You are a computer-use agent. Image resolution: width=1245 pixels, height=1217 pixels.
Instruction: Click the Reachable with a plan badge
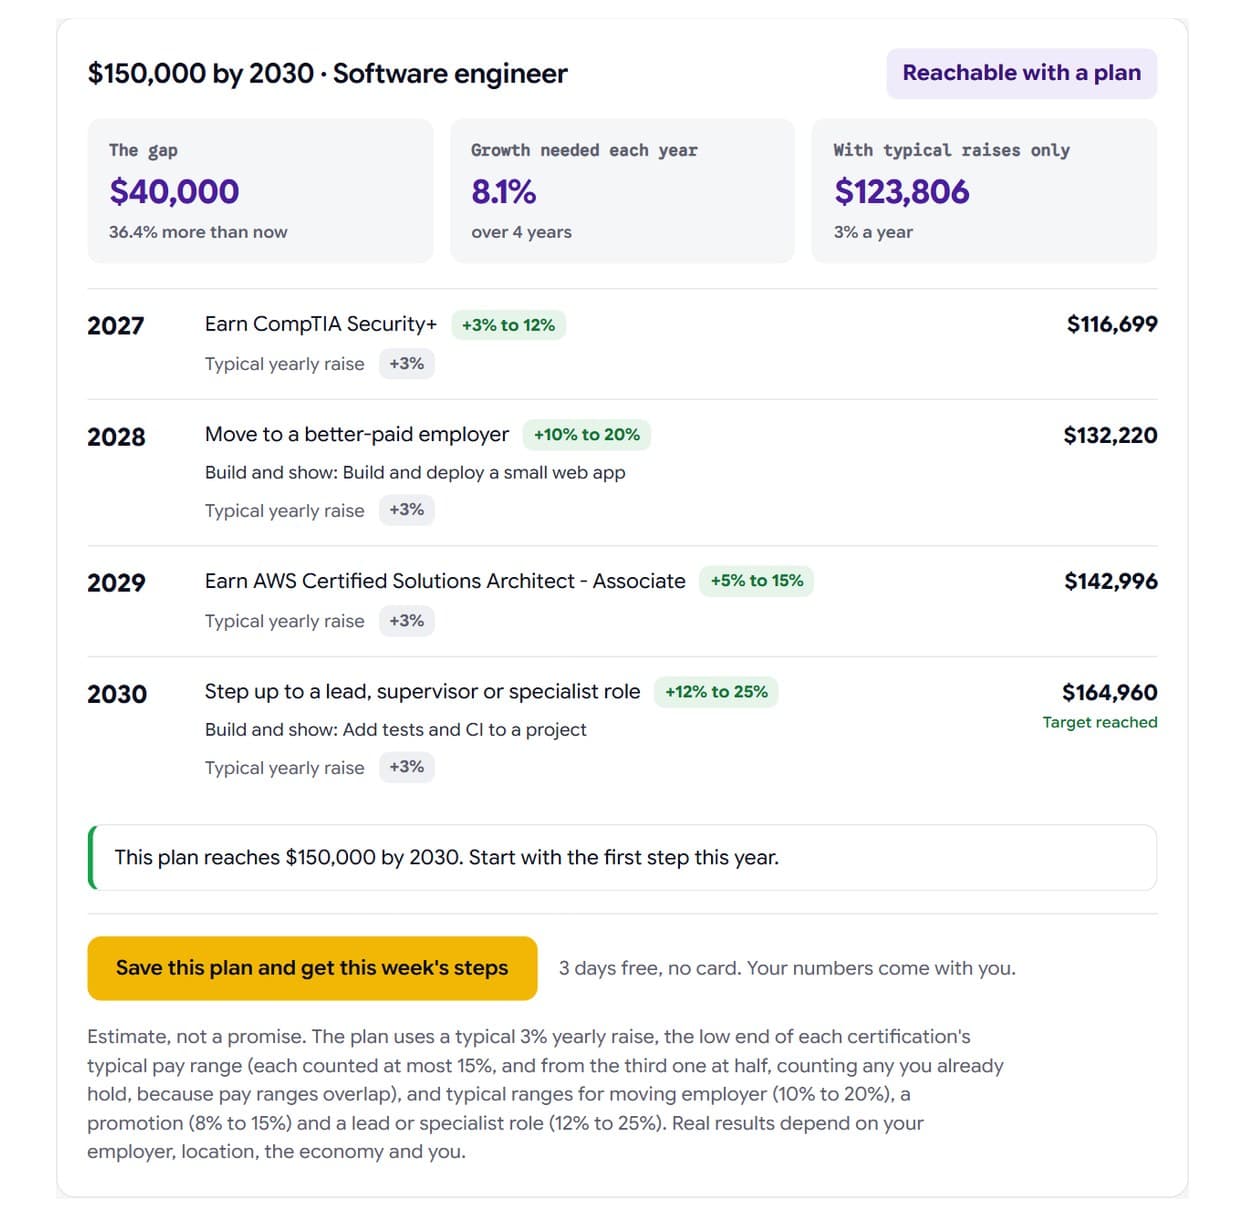1021,73
